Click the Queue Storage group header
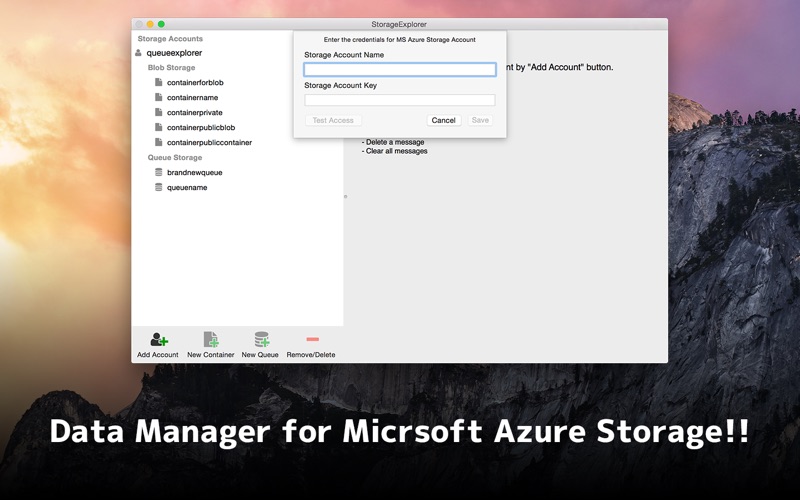 pos(175,157)
